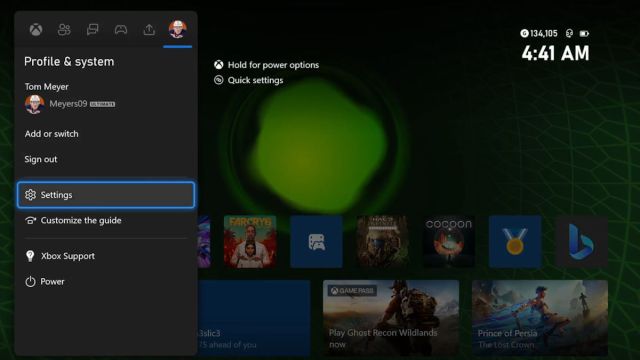Select the Profile & system avatar tab
Viewport: 640px width, 360px height.
click(x=178, y=30)
